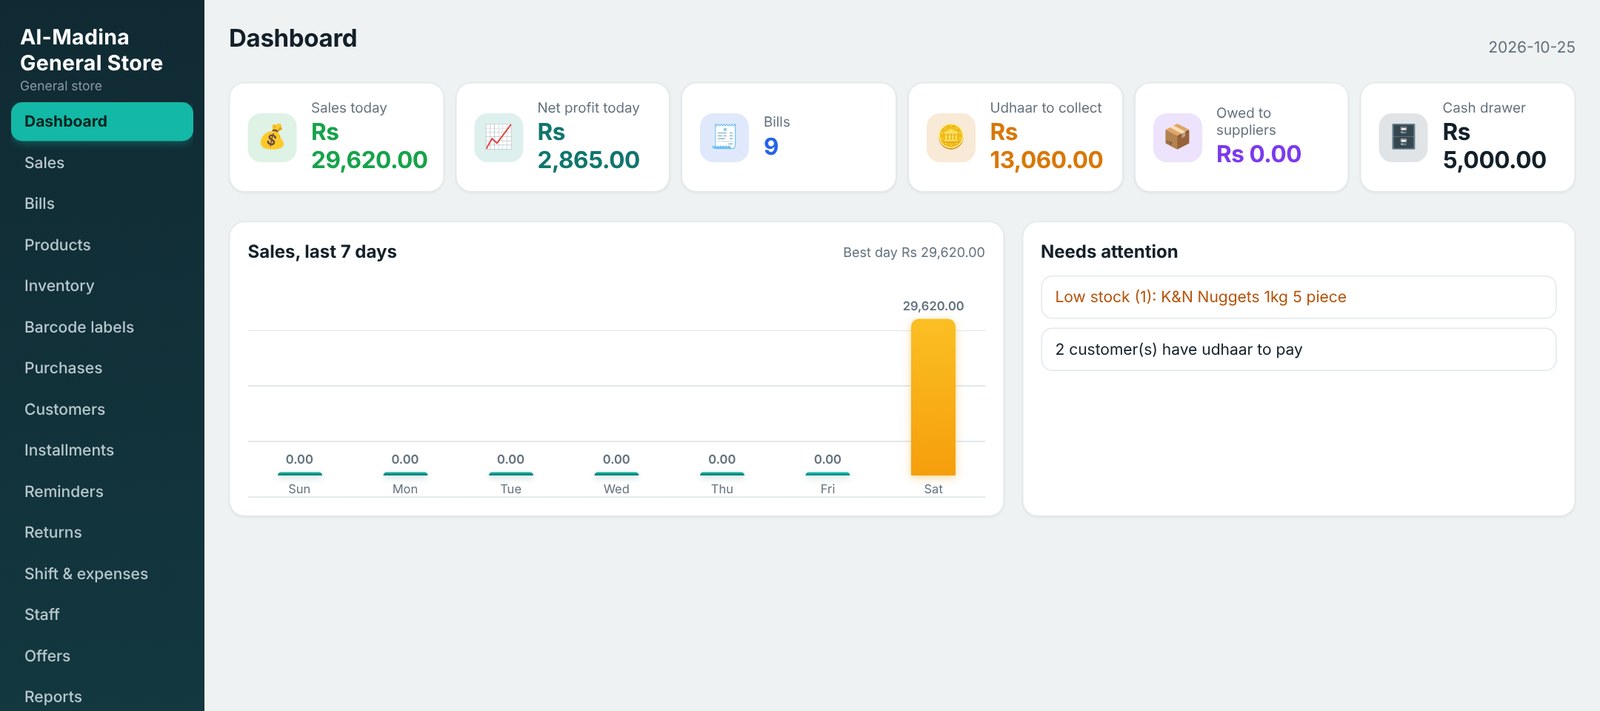The image size is (1600, 711).
Task: Click the Bills count 9
Action: [x=771, y=147]
